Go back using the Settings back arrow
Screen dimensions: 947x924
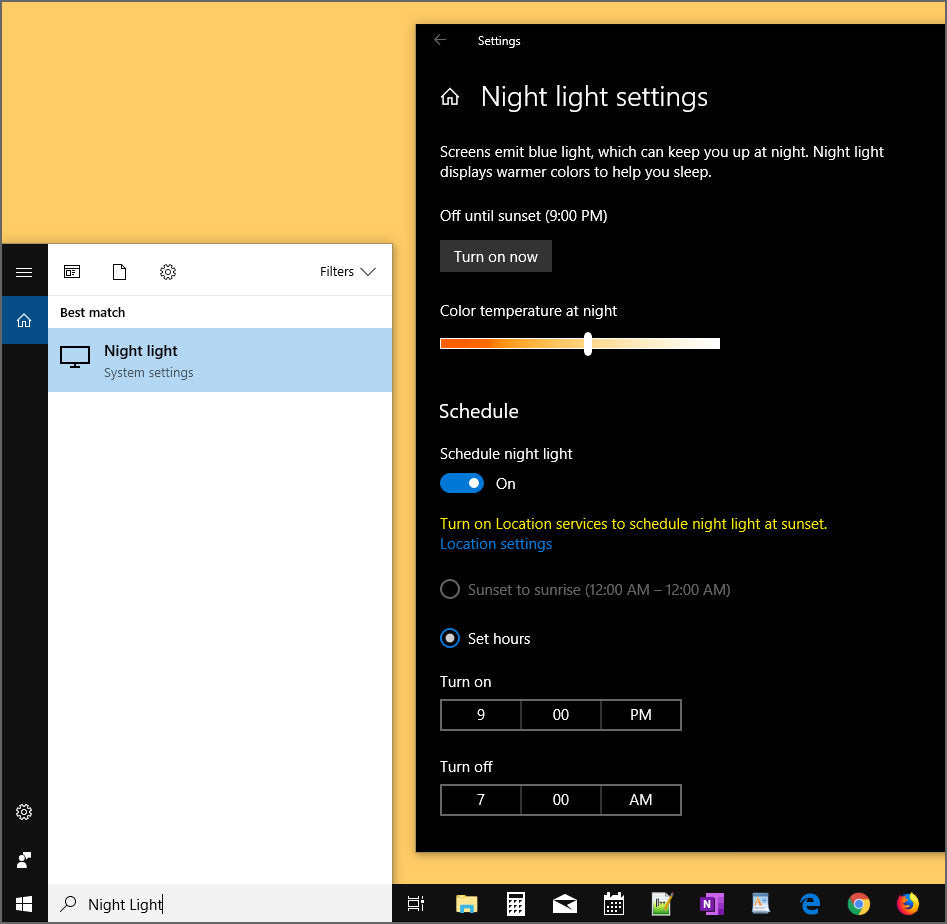click(x=440, y=40)
